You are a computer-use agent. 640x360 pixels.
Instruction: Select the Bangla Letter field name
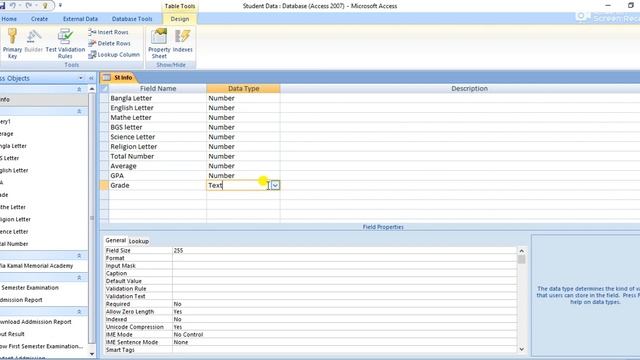click(158, 98)
